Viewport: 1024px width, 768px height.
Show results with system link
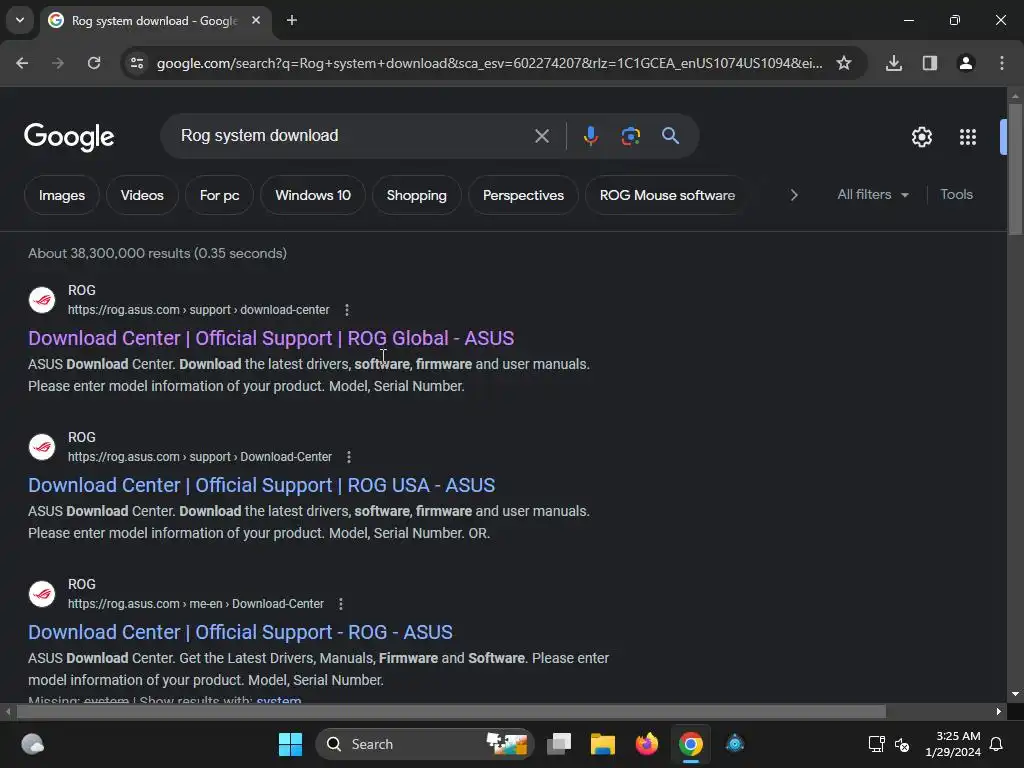pos(279,700)
